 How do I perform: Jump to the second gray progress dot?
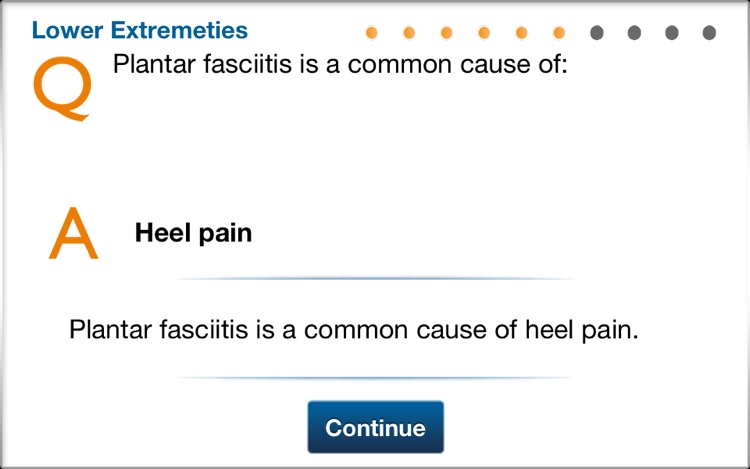(x=634, y=33)
